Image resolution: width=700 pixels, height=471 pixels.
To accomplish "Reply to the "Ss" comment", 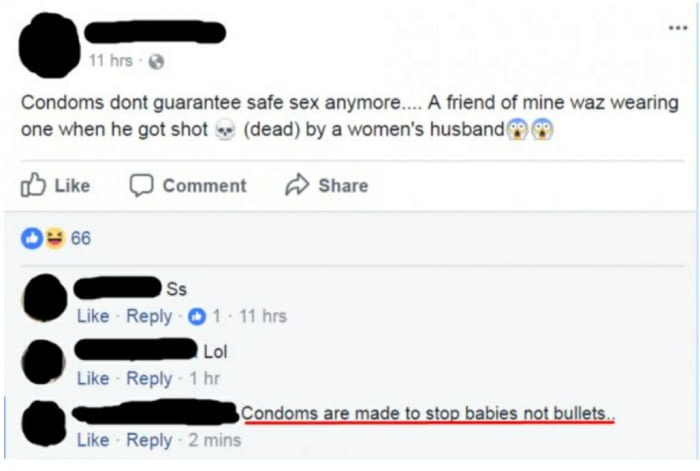I will tap(149, 316).
